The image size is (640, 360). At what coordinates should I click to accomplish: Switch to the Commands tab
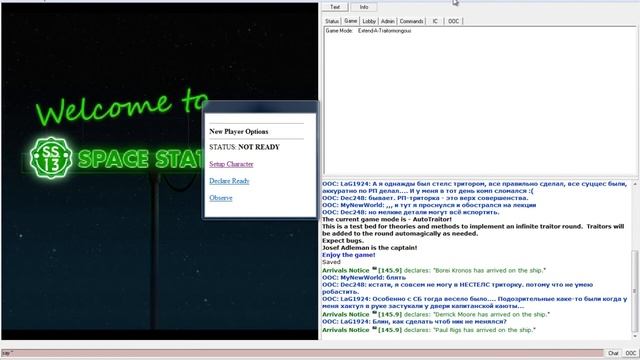coord(411,21)
